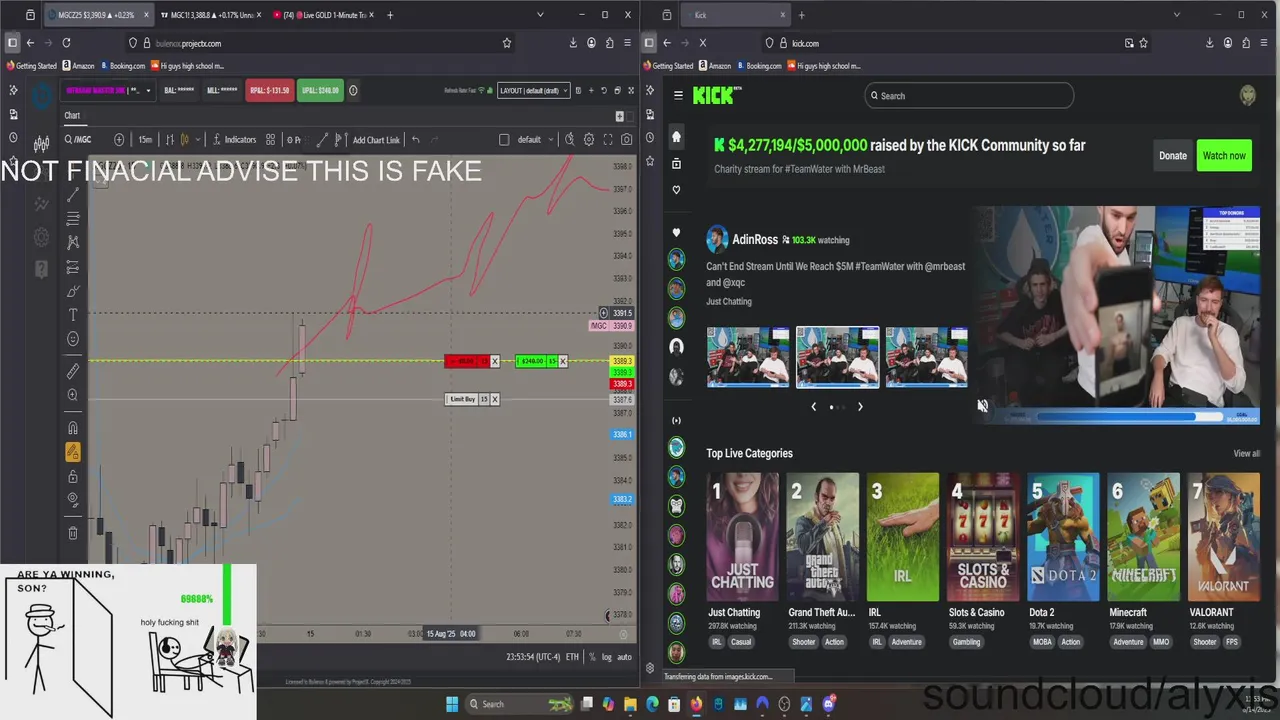Open AdinRoss channel name link
The height and width of the screenshot is (720, 1280).
pos(755,240)
